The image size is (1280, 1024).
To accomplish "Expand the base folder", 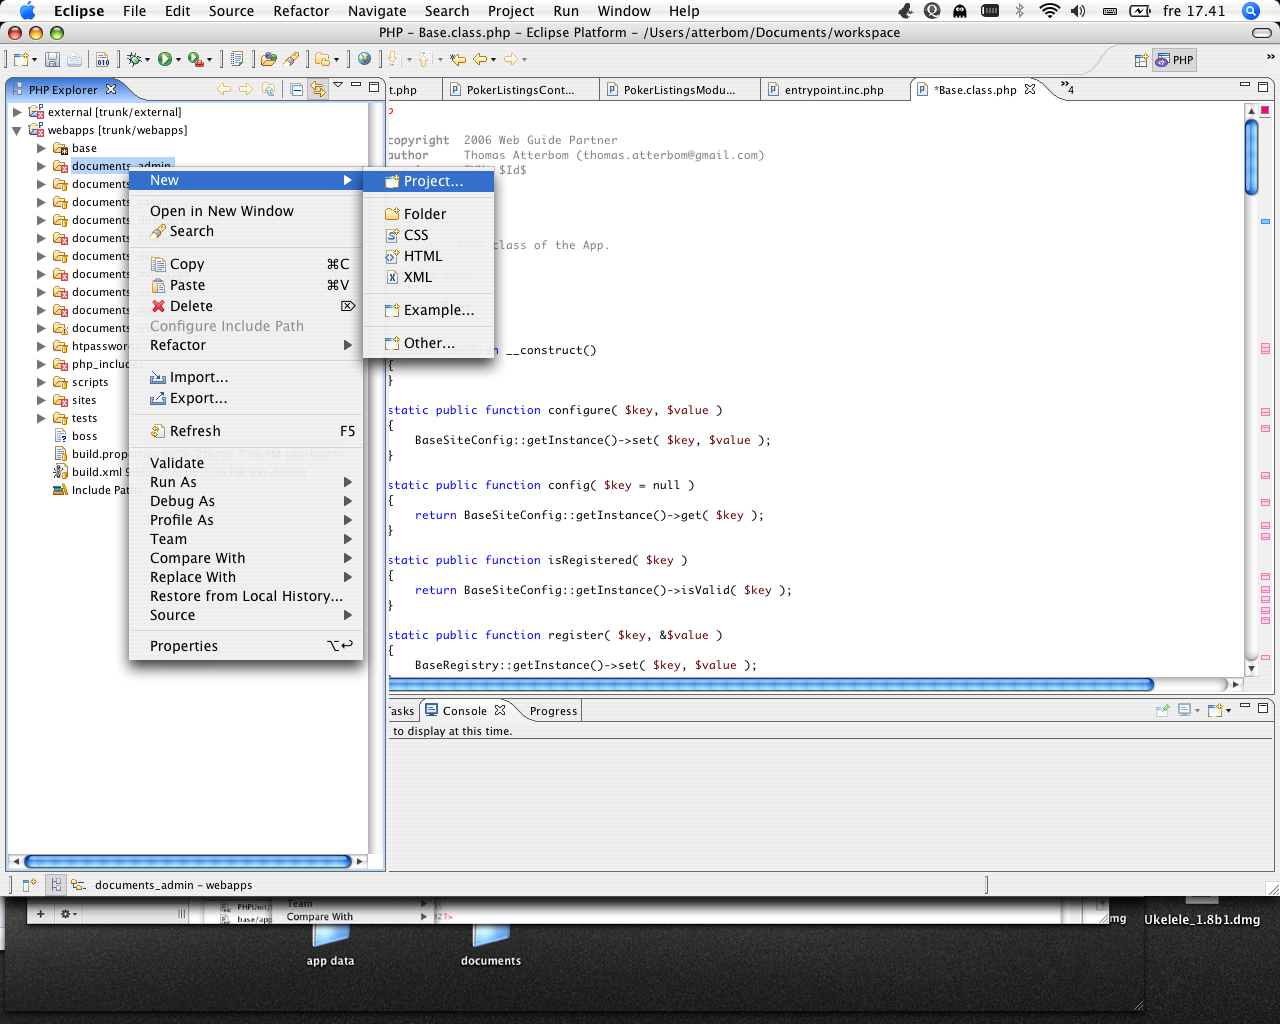I will point(41,148).
